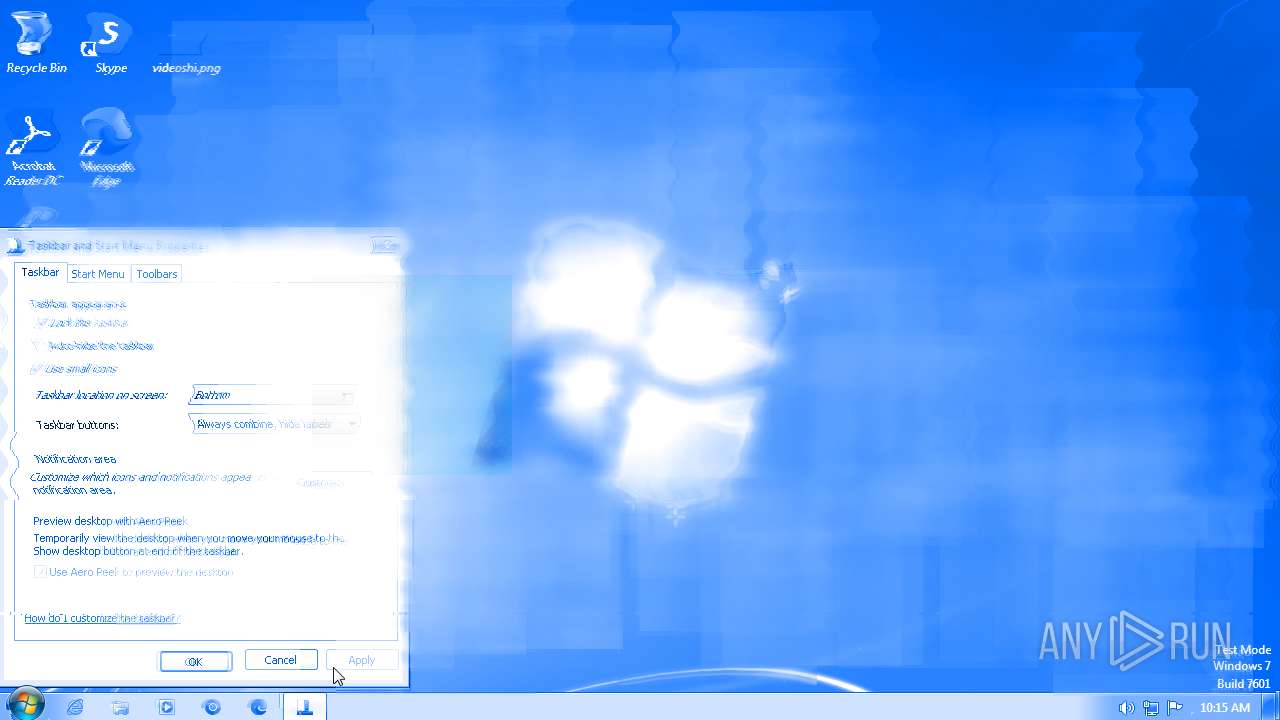The height and width of the screenshot is (720, 1280).
Task: Toggle Use Aero Peek checkbox
Action: pos(41,572)
